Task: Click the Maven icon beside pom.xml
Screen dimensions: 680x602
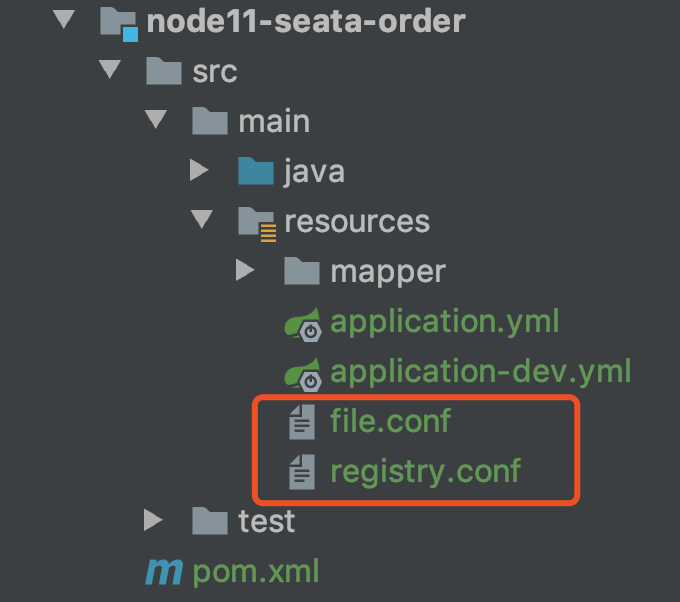Action: tap(163, 572)
